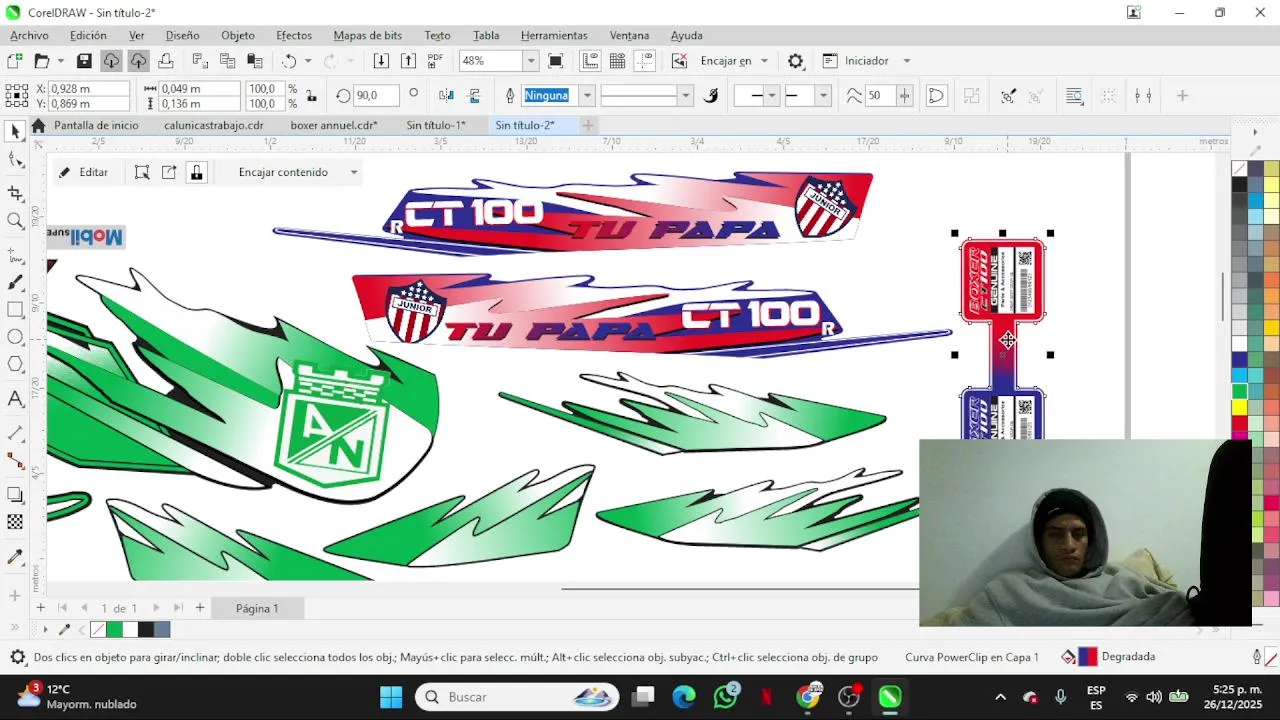
Task: Select the Ellipse tool
Action: pos(15,337)
